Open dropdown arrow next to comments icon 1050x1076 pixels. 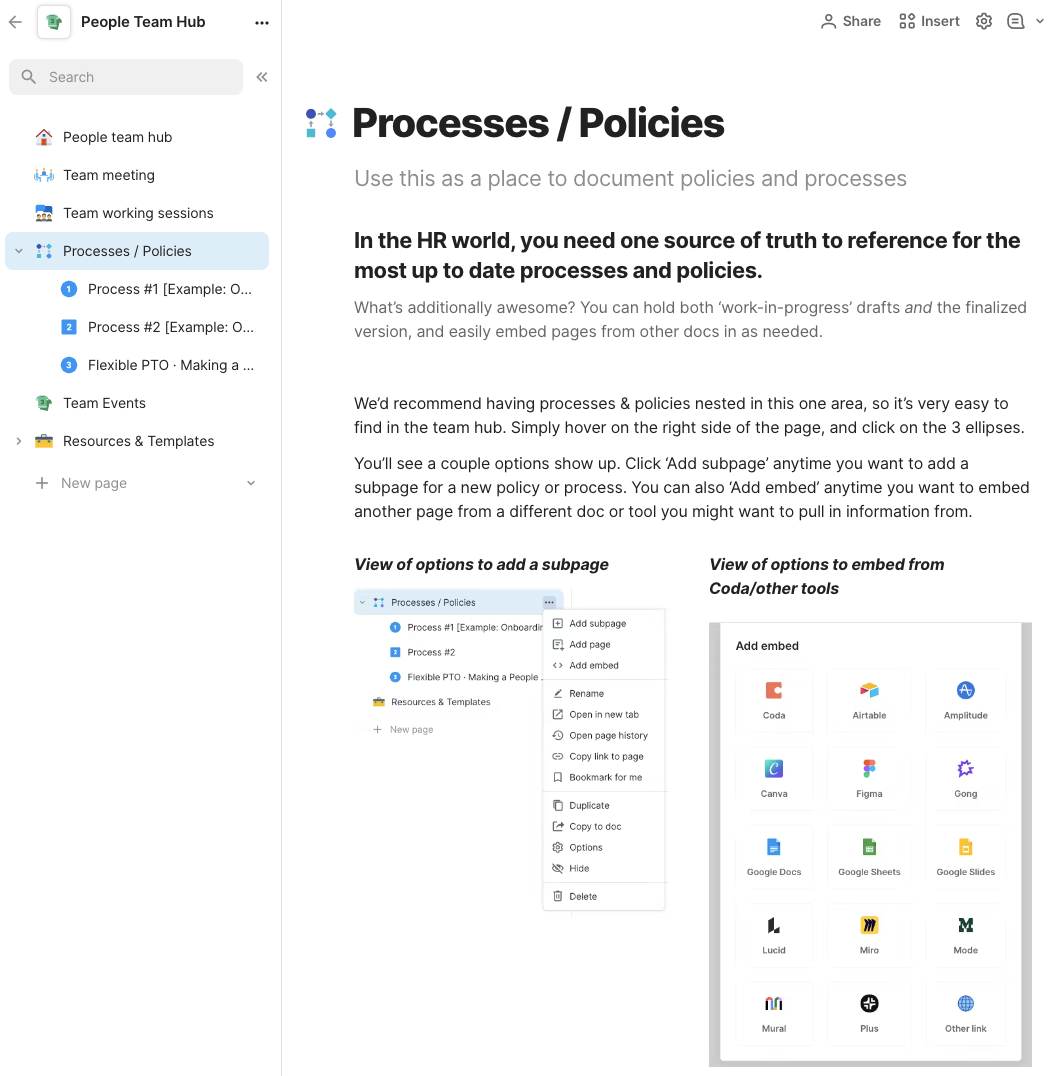pyautogui.click(x=1039, y=21)
